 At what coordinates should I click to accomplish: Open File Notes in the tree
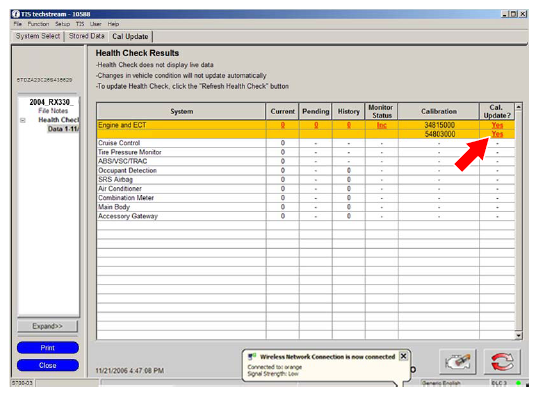(53, 110)
